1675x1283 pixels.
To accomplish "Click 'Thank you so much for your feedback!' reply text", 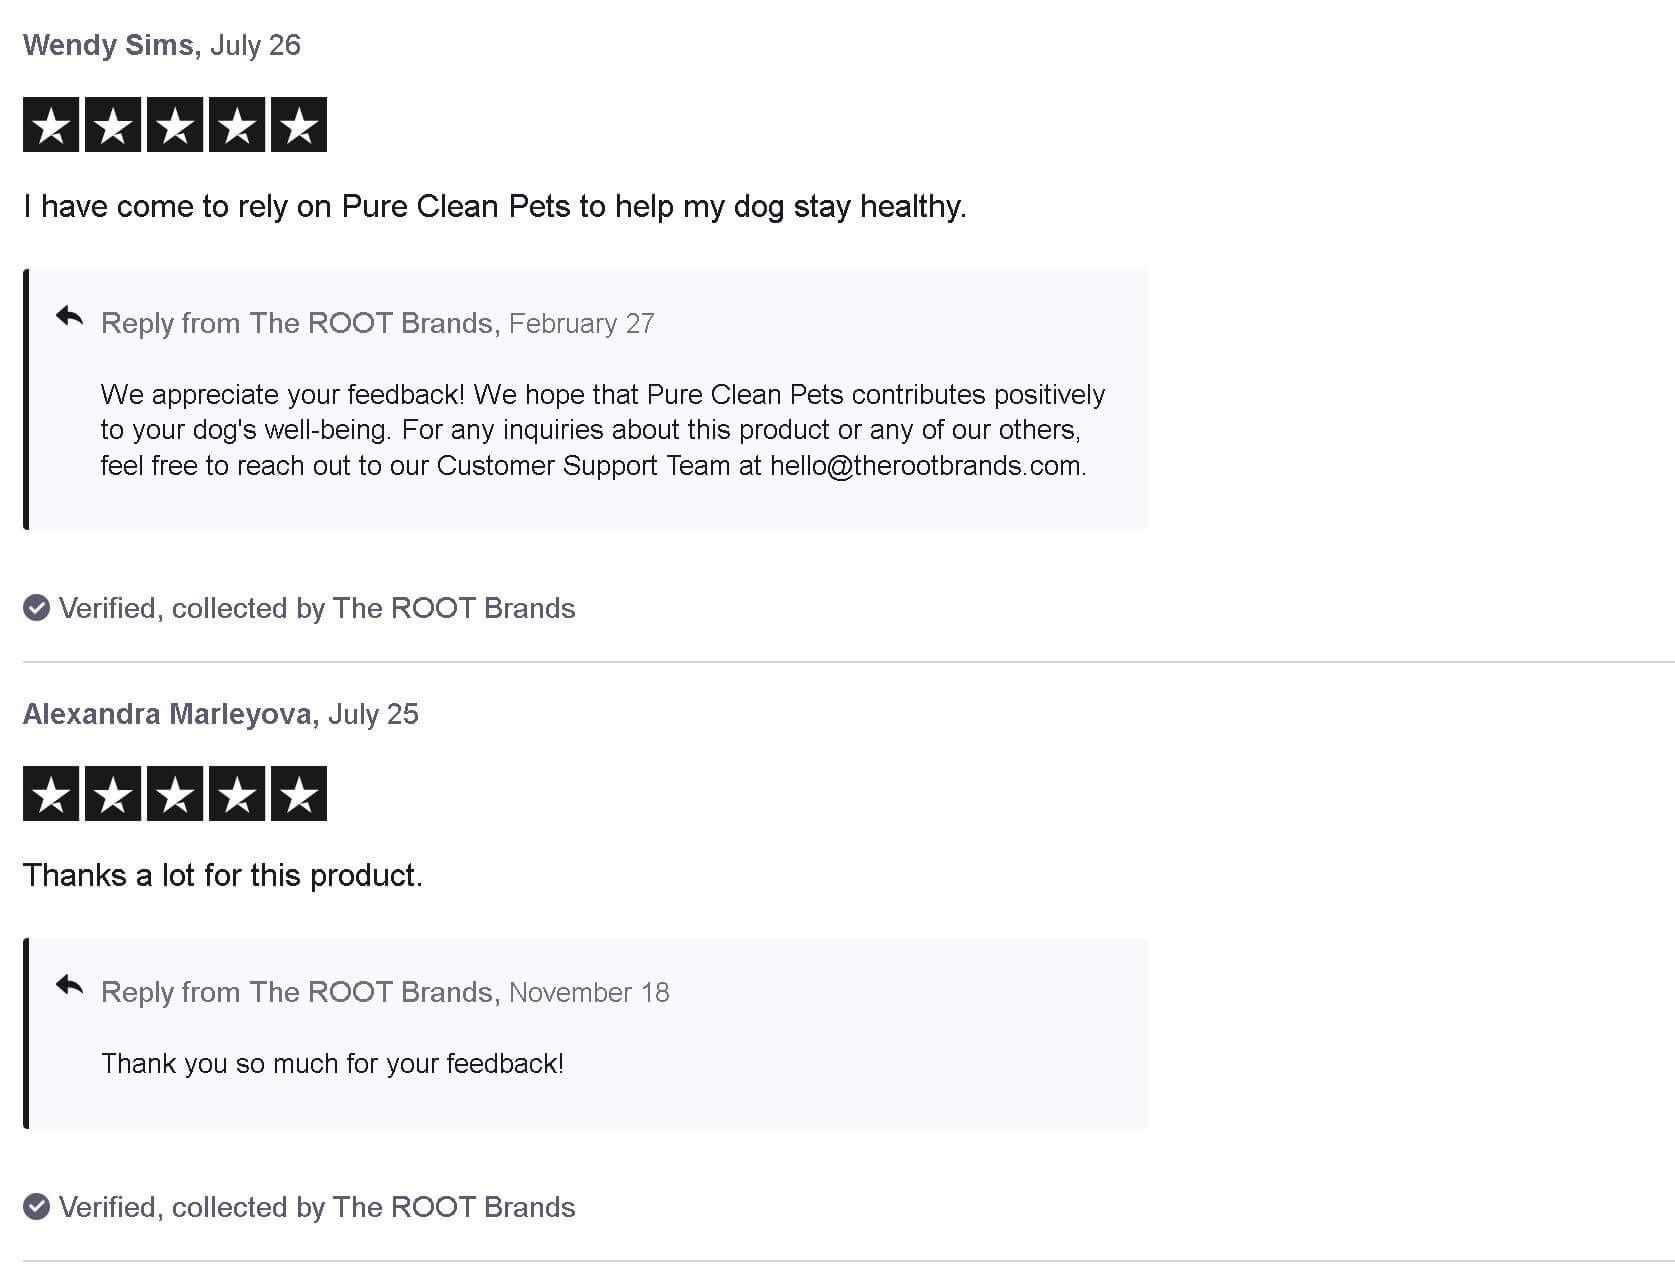I will pos(332,1063).
